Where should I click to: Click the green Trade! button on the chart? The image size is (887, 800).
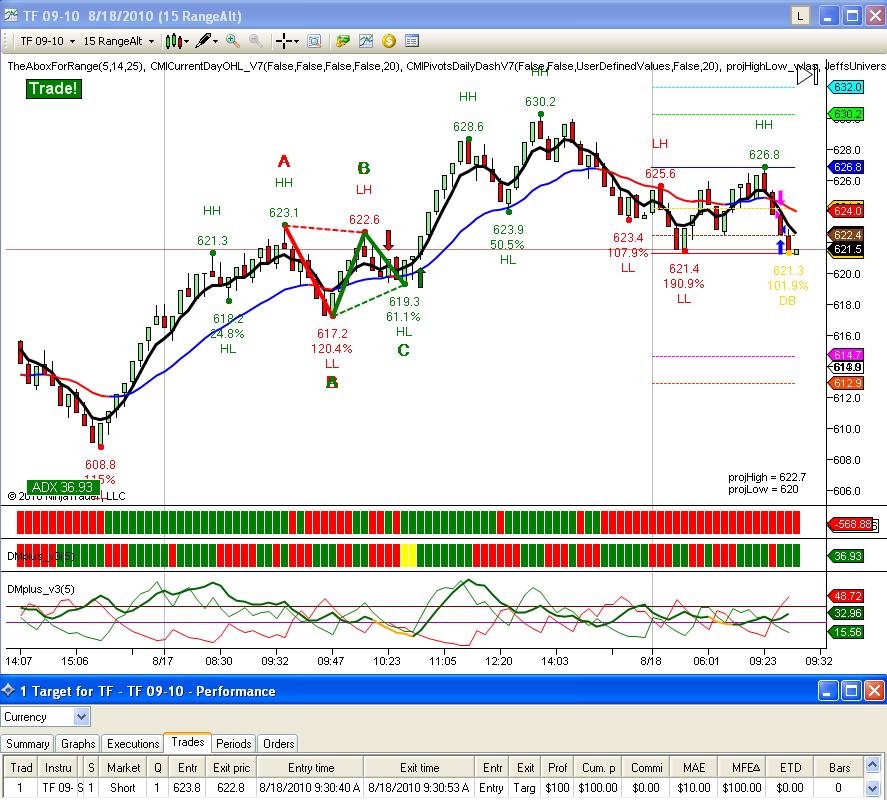(x=54, y=89)
